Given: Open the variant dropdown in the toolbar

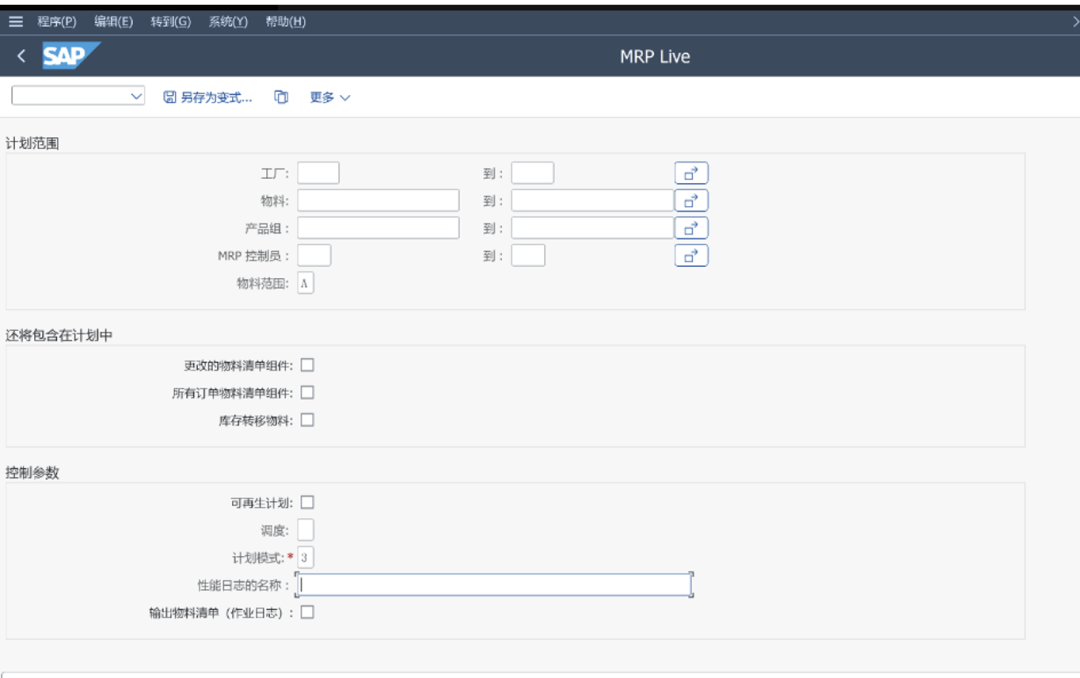Looking at the screenshot, I should click(x=137, y=96).
